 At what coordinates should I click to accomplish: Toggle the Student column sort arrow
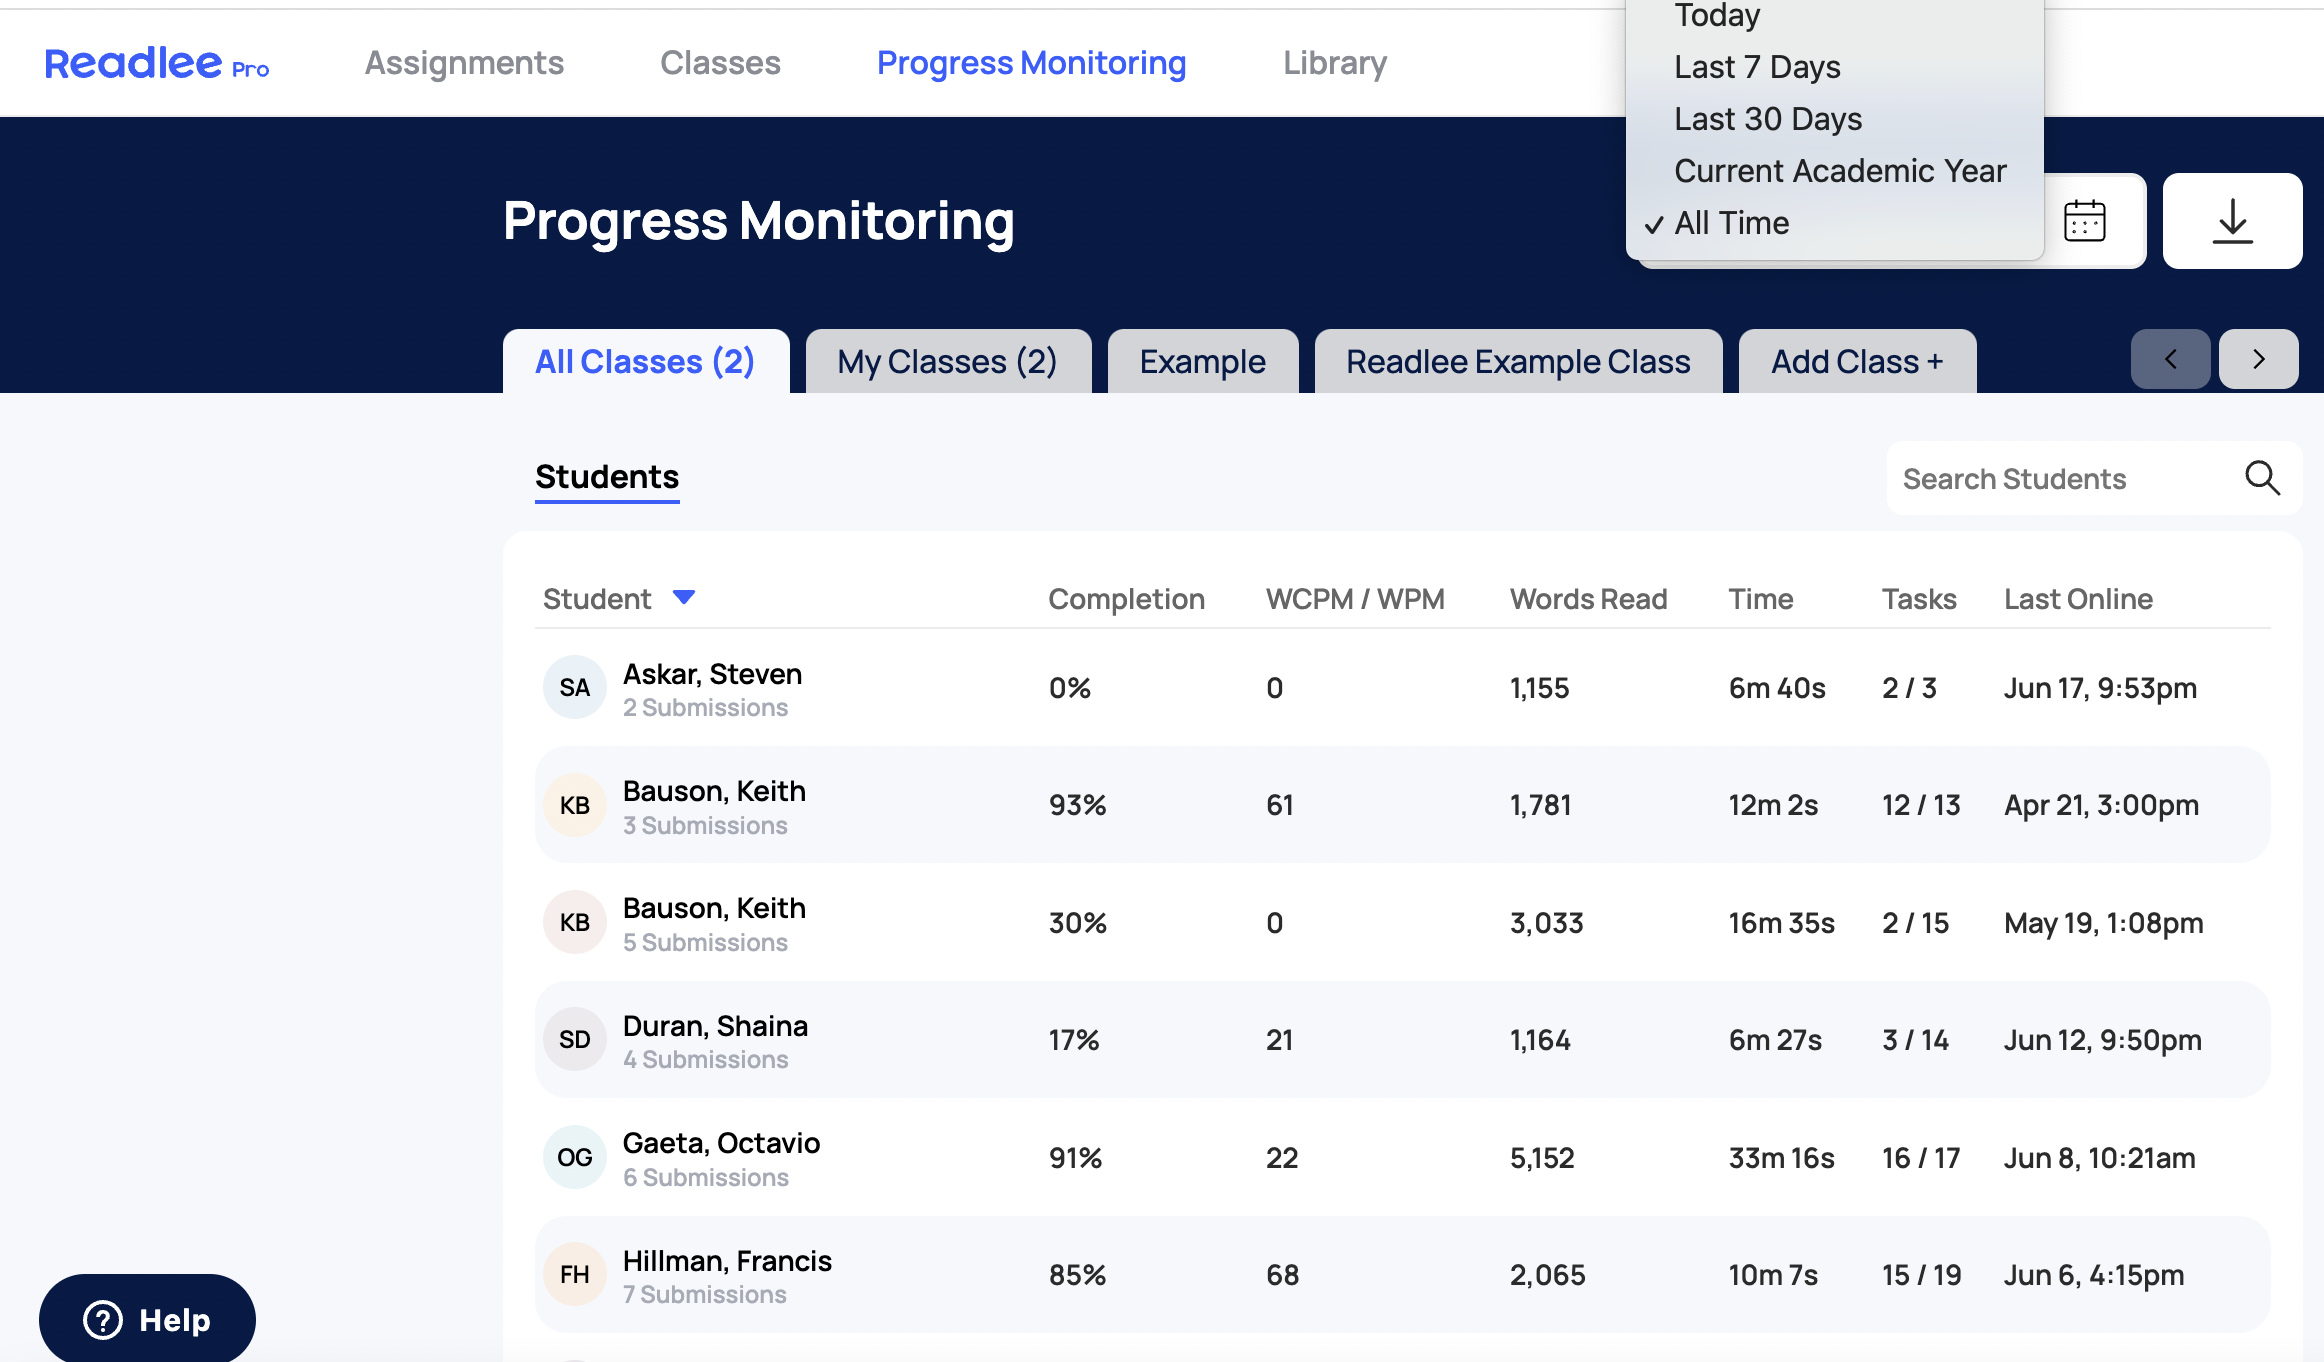[x=684, y=597]
